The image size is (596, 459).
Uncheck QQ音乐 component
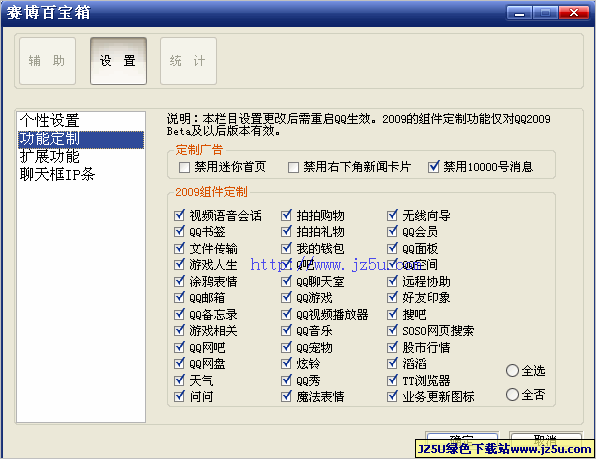click(x=286, y=331)
